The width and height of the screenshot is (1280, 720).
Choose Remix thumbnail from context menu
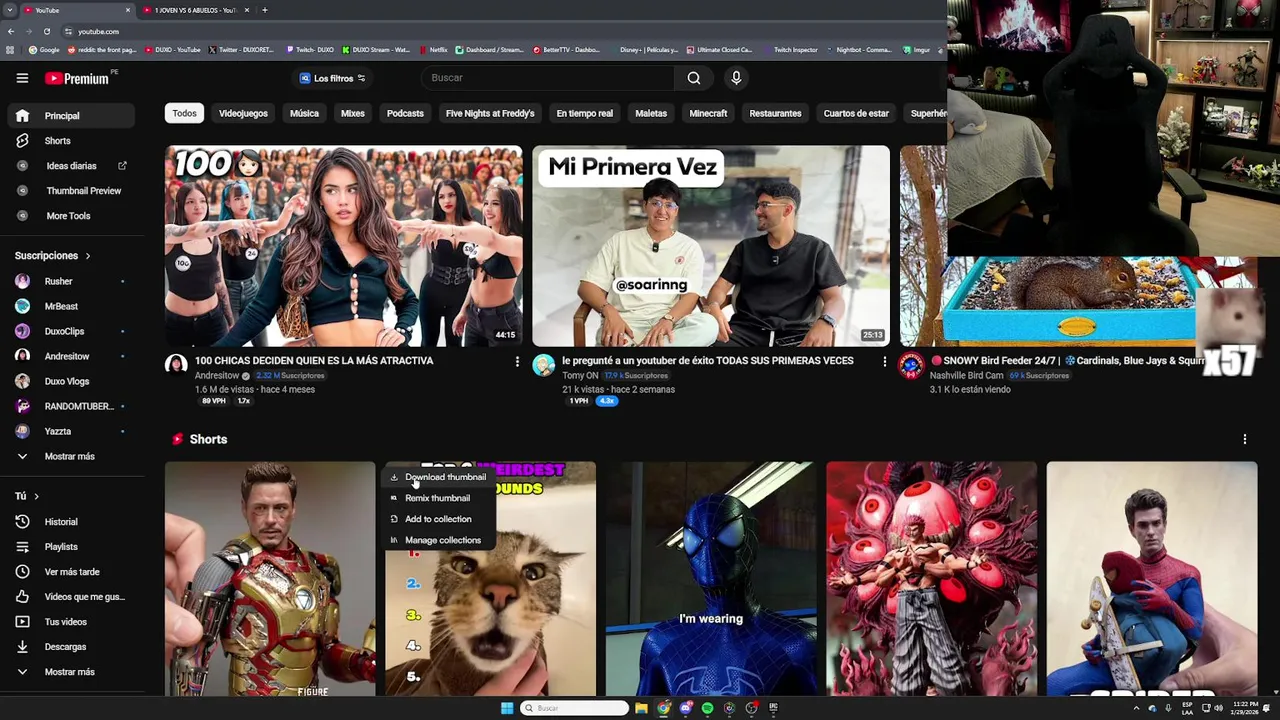tap(437, 498)
